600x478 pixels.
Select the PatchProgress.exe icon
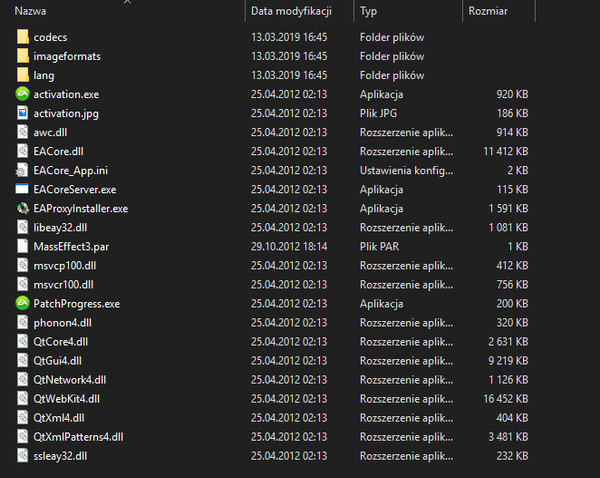[x=23, y=303]
